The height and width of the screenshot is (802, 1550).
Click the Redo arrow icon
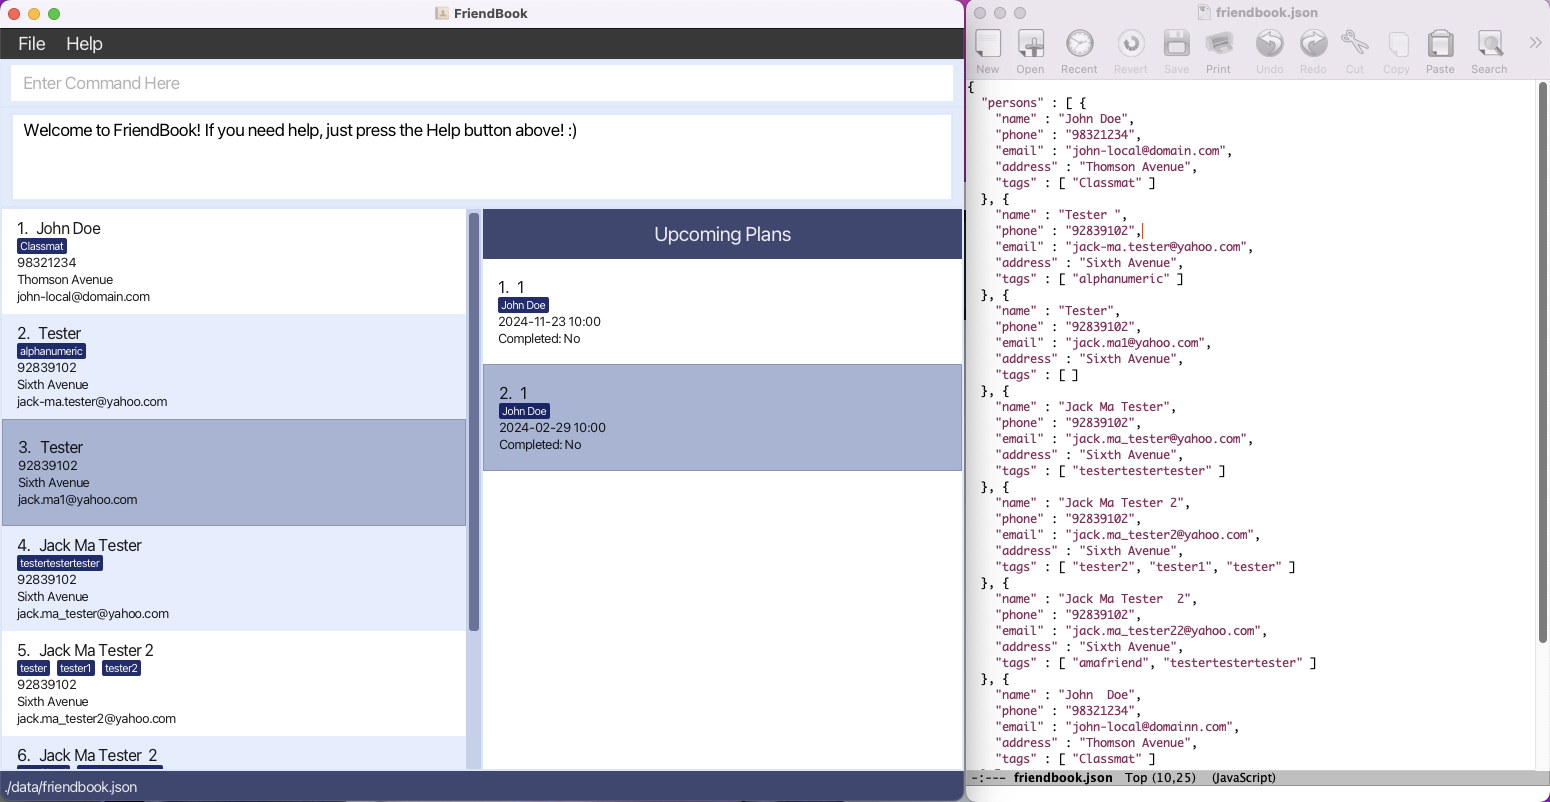pos(1313,44)
